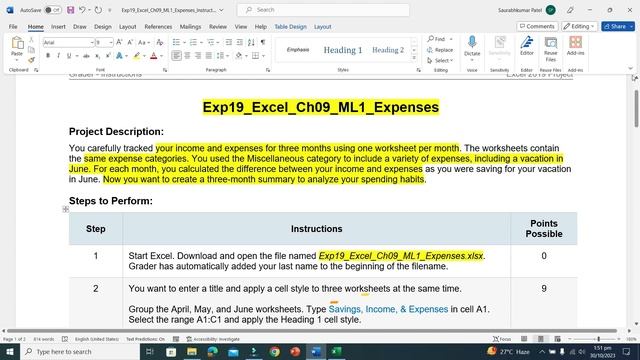Click the Sort A-Z icon
This screenshot has height=360, width=640.
251,42
